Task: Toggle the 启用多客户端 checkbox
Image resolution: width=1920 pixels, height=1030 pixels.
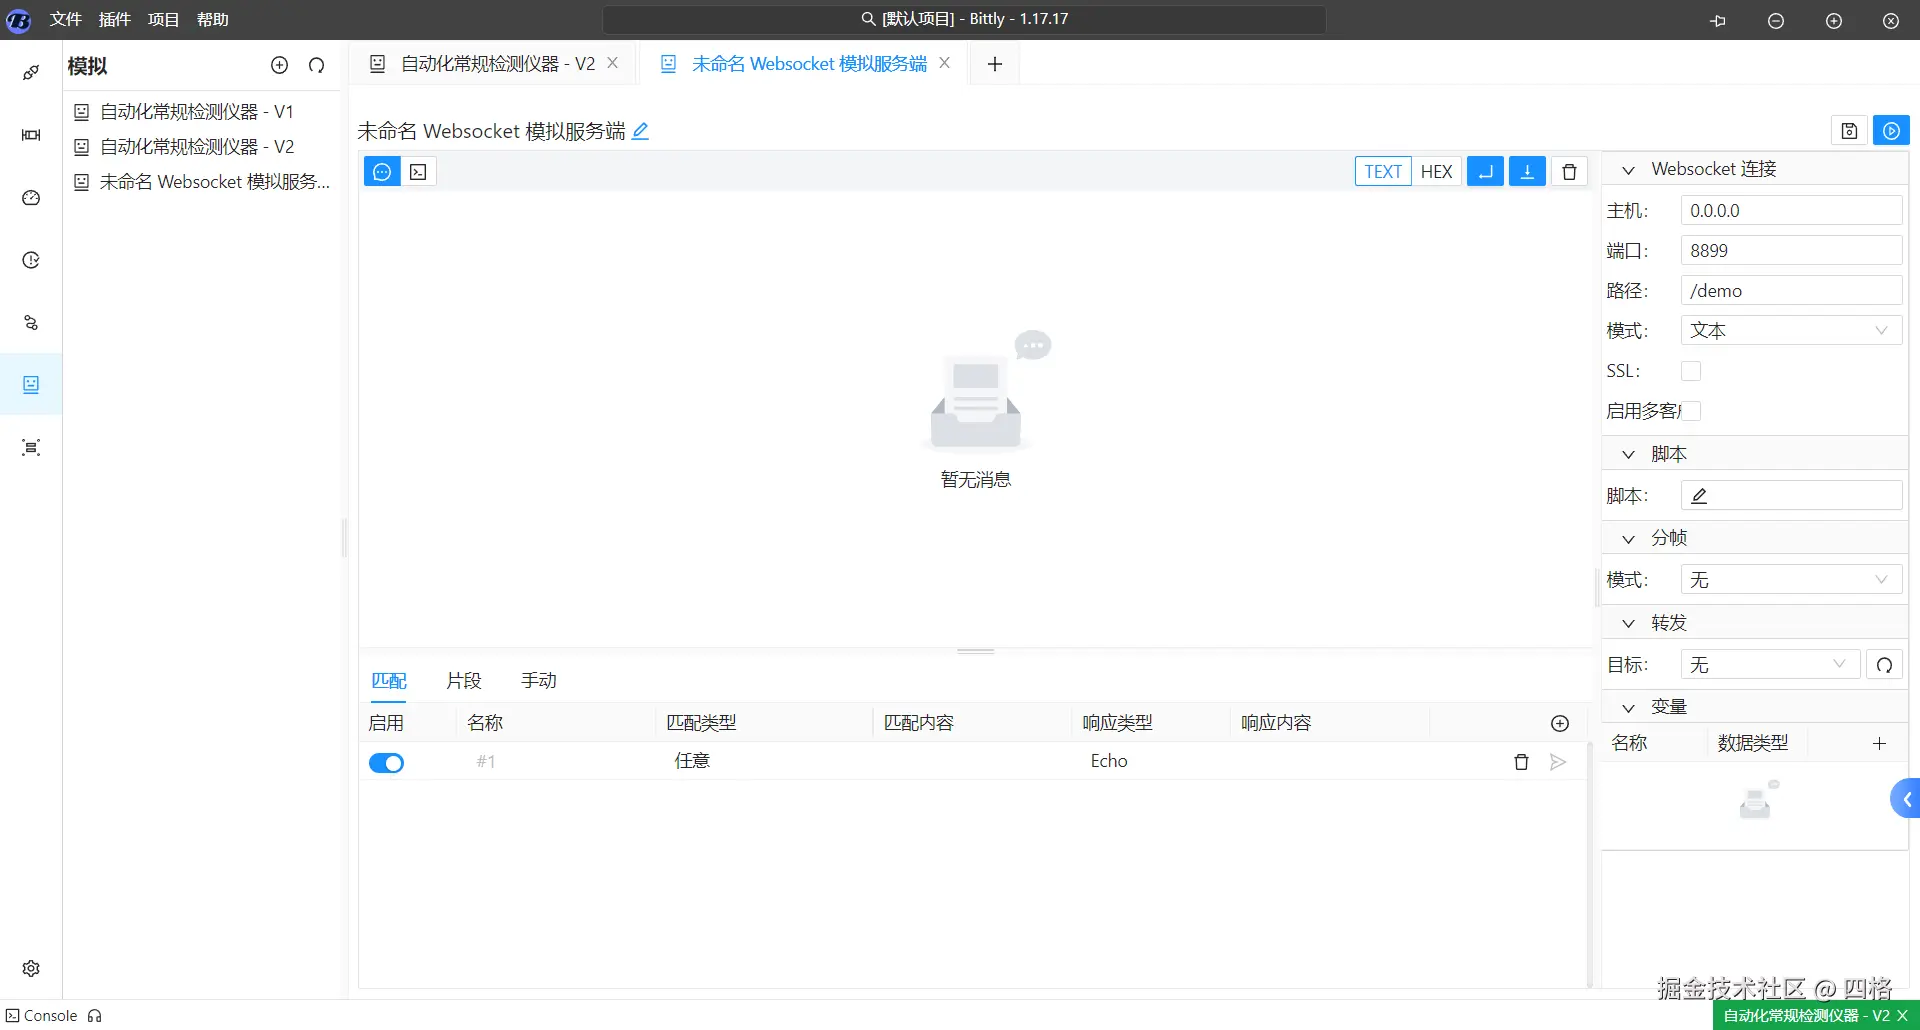Action: tap(1691, 411)
